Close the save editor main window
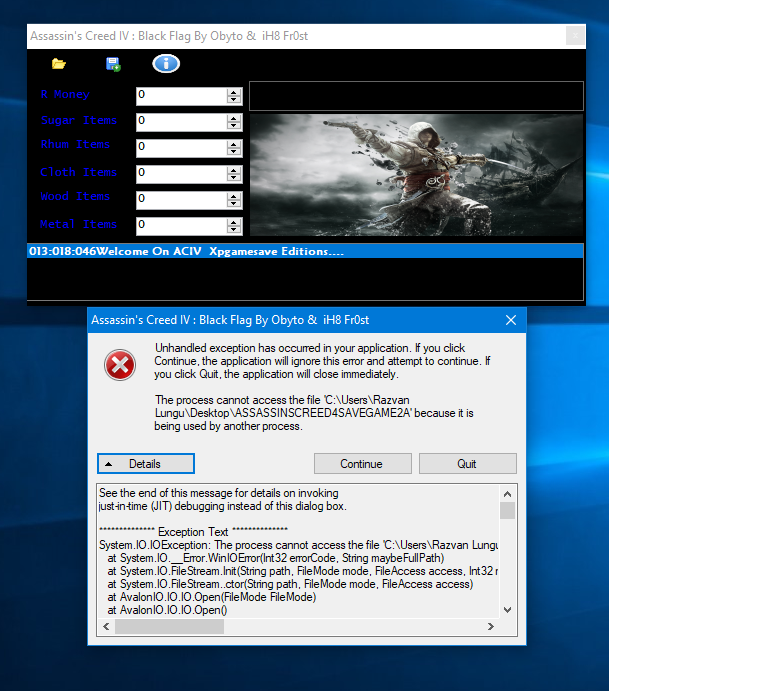 click(x=575, y=36)
